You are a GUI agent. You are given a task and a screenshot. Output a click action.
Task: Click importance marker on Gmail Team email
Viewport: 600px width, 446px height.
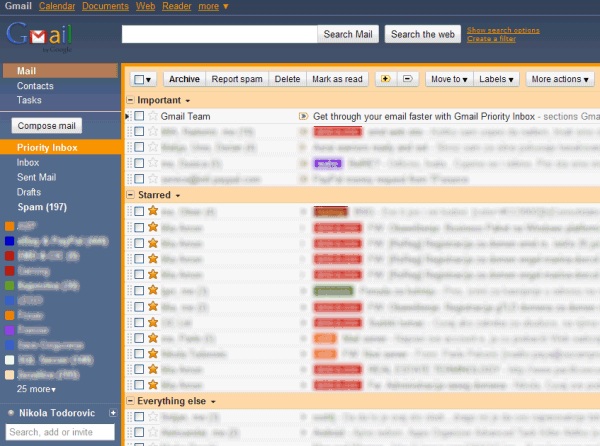(x=303, y=116)
